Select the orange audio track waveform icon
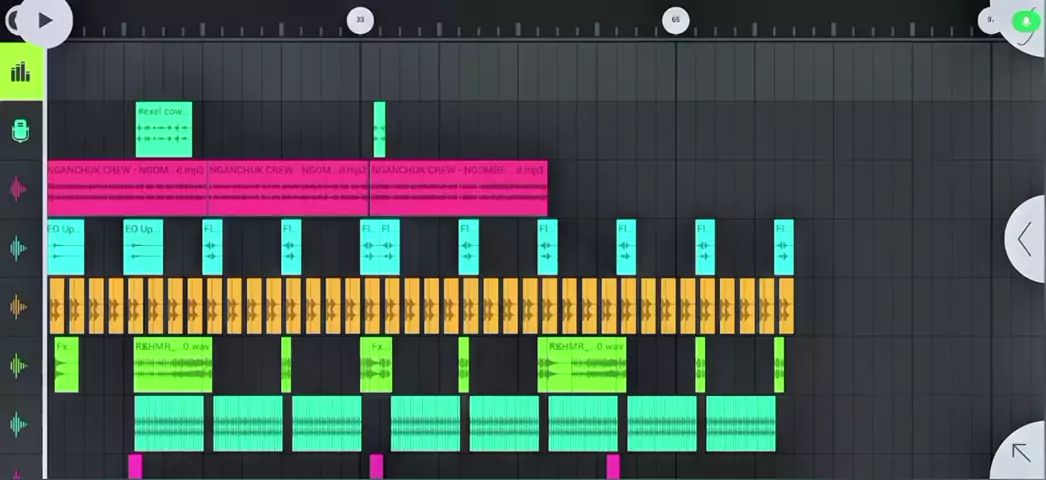 tap(19, 306)
